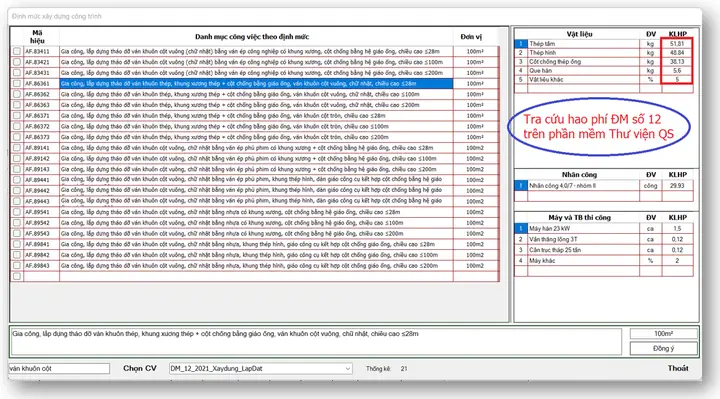Click the Máy và TB thi công header
The image size is (720, 399).
[579, 218]
